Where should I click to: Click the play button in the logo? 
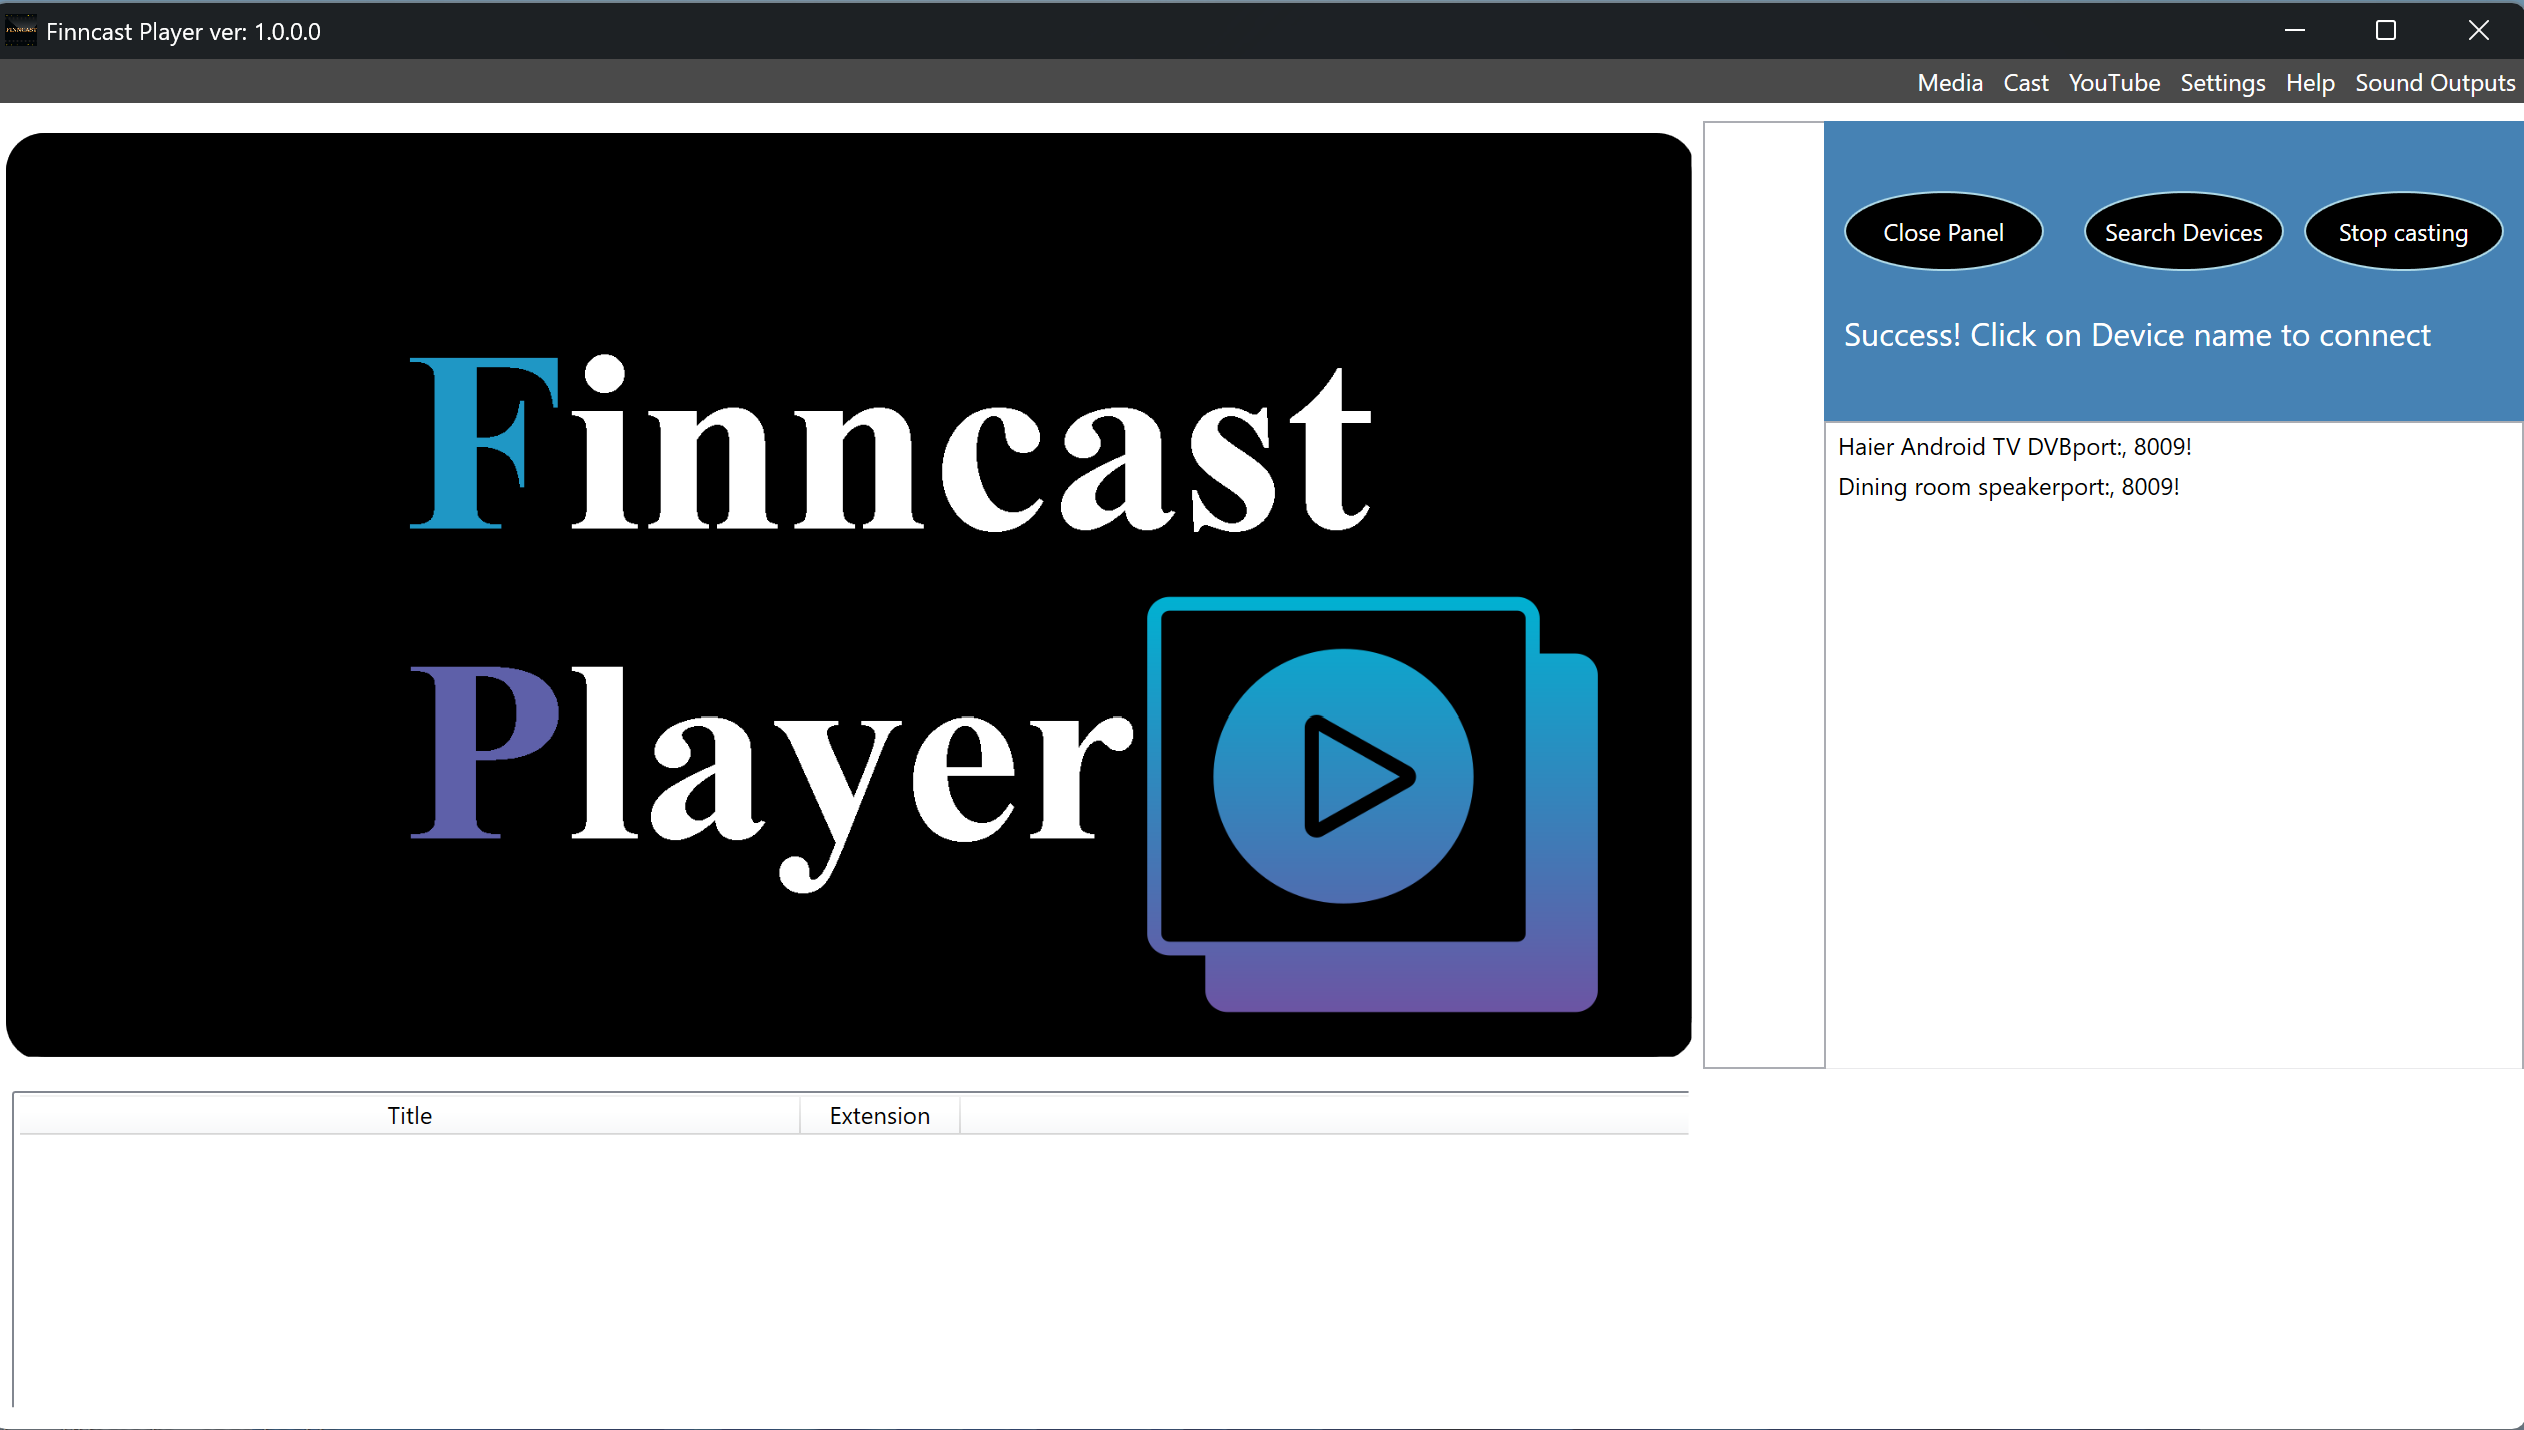click(1342, 776)
